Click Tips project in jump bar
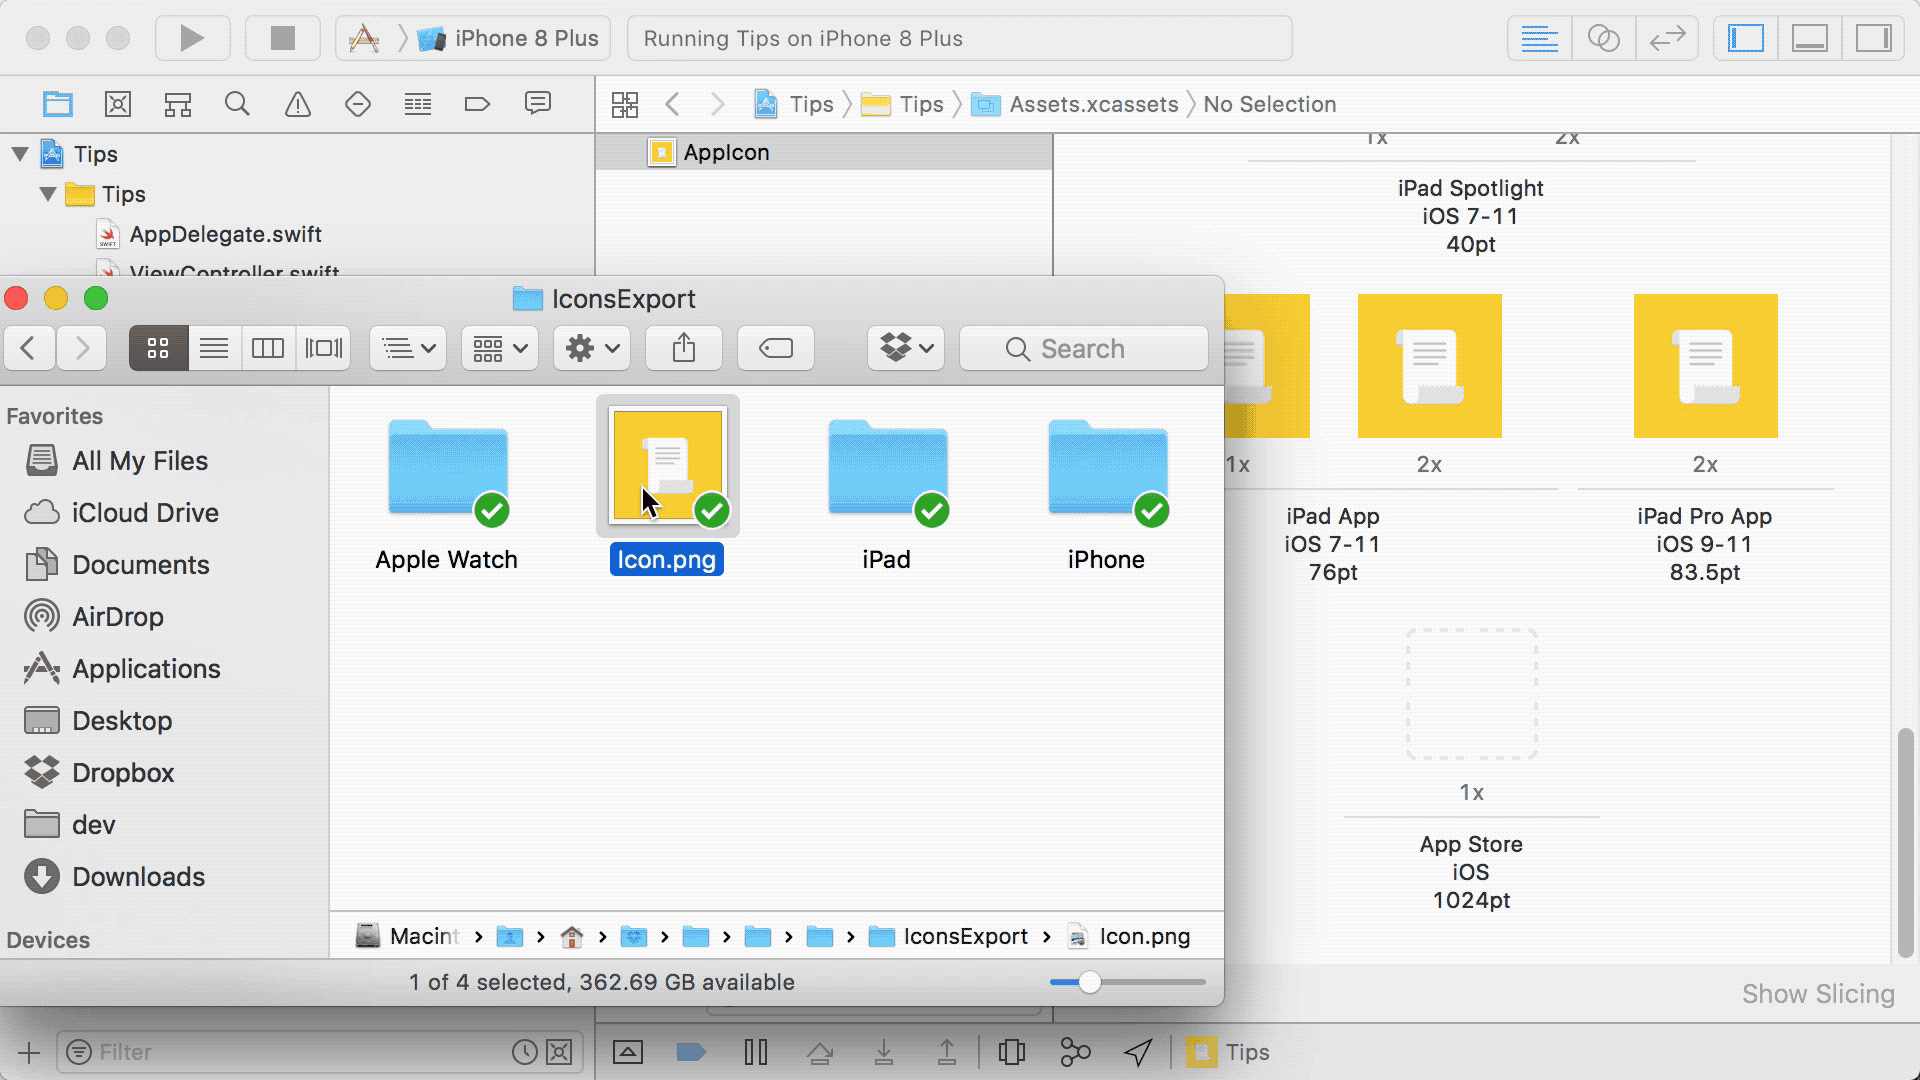Screen dimensions: 1920x1080 [794, 104]
